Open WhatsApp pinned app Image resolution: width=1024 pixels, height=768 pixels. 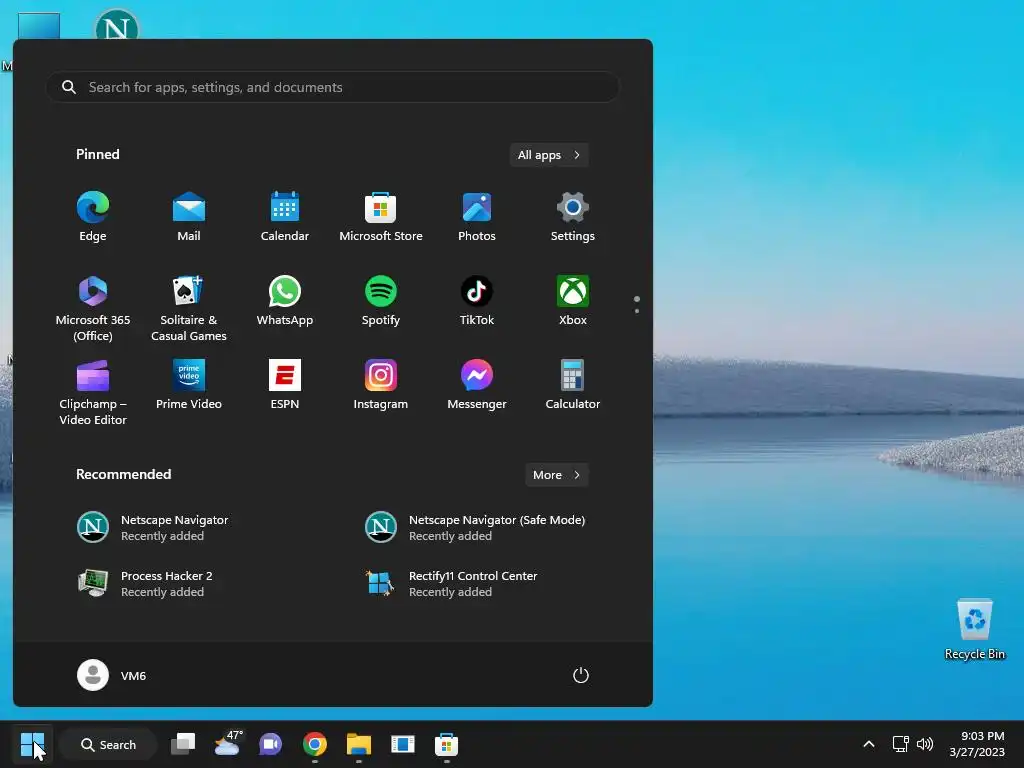[x=285, y=301]
